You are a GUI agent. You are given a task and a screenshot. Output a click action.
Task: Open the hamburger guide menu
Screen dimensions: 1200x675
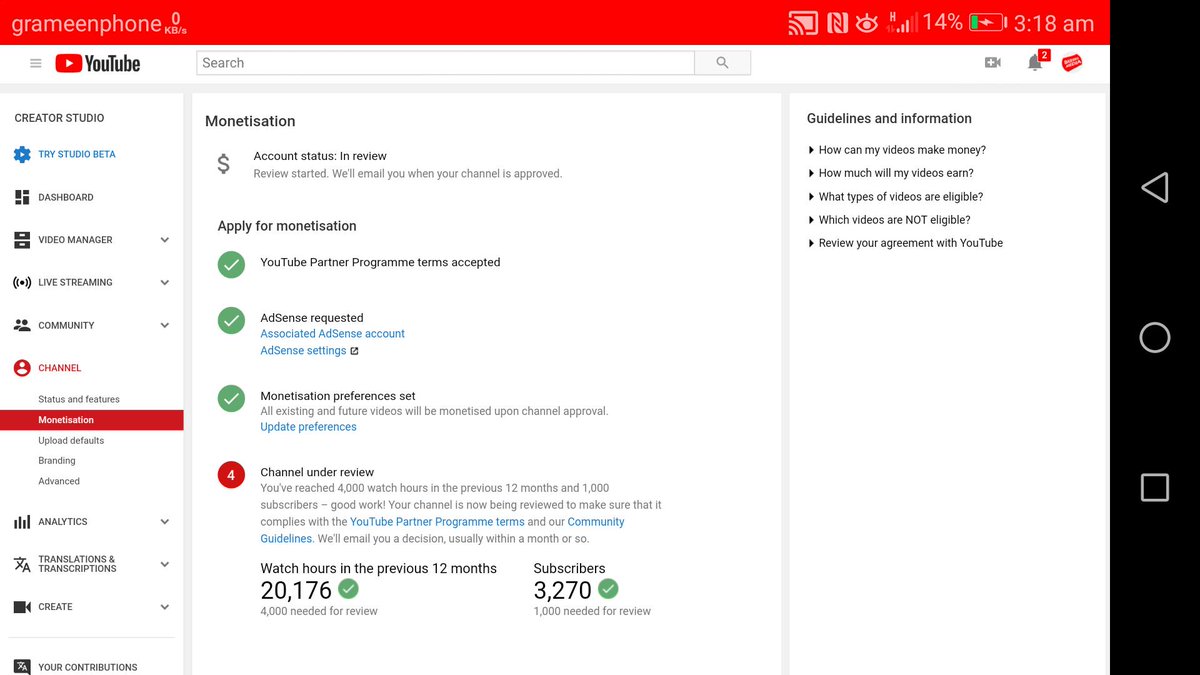tap(36, 63)
